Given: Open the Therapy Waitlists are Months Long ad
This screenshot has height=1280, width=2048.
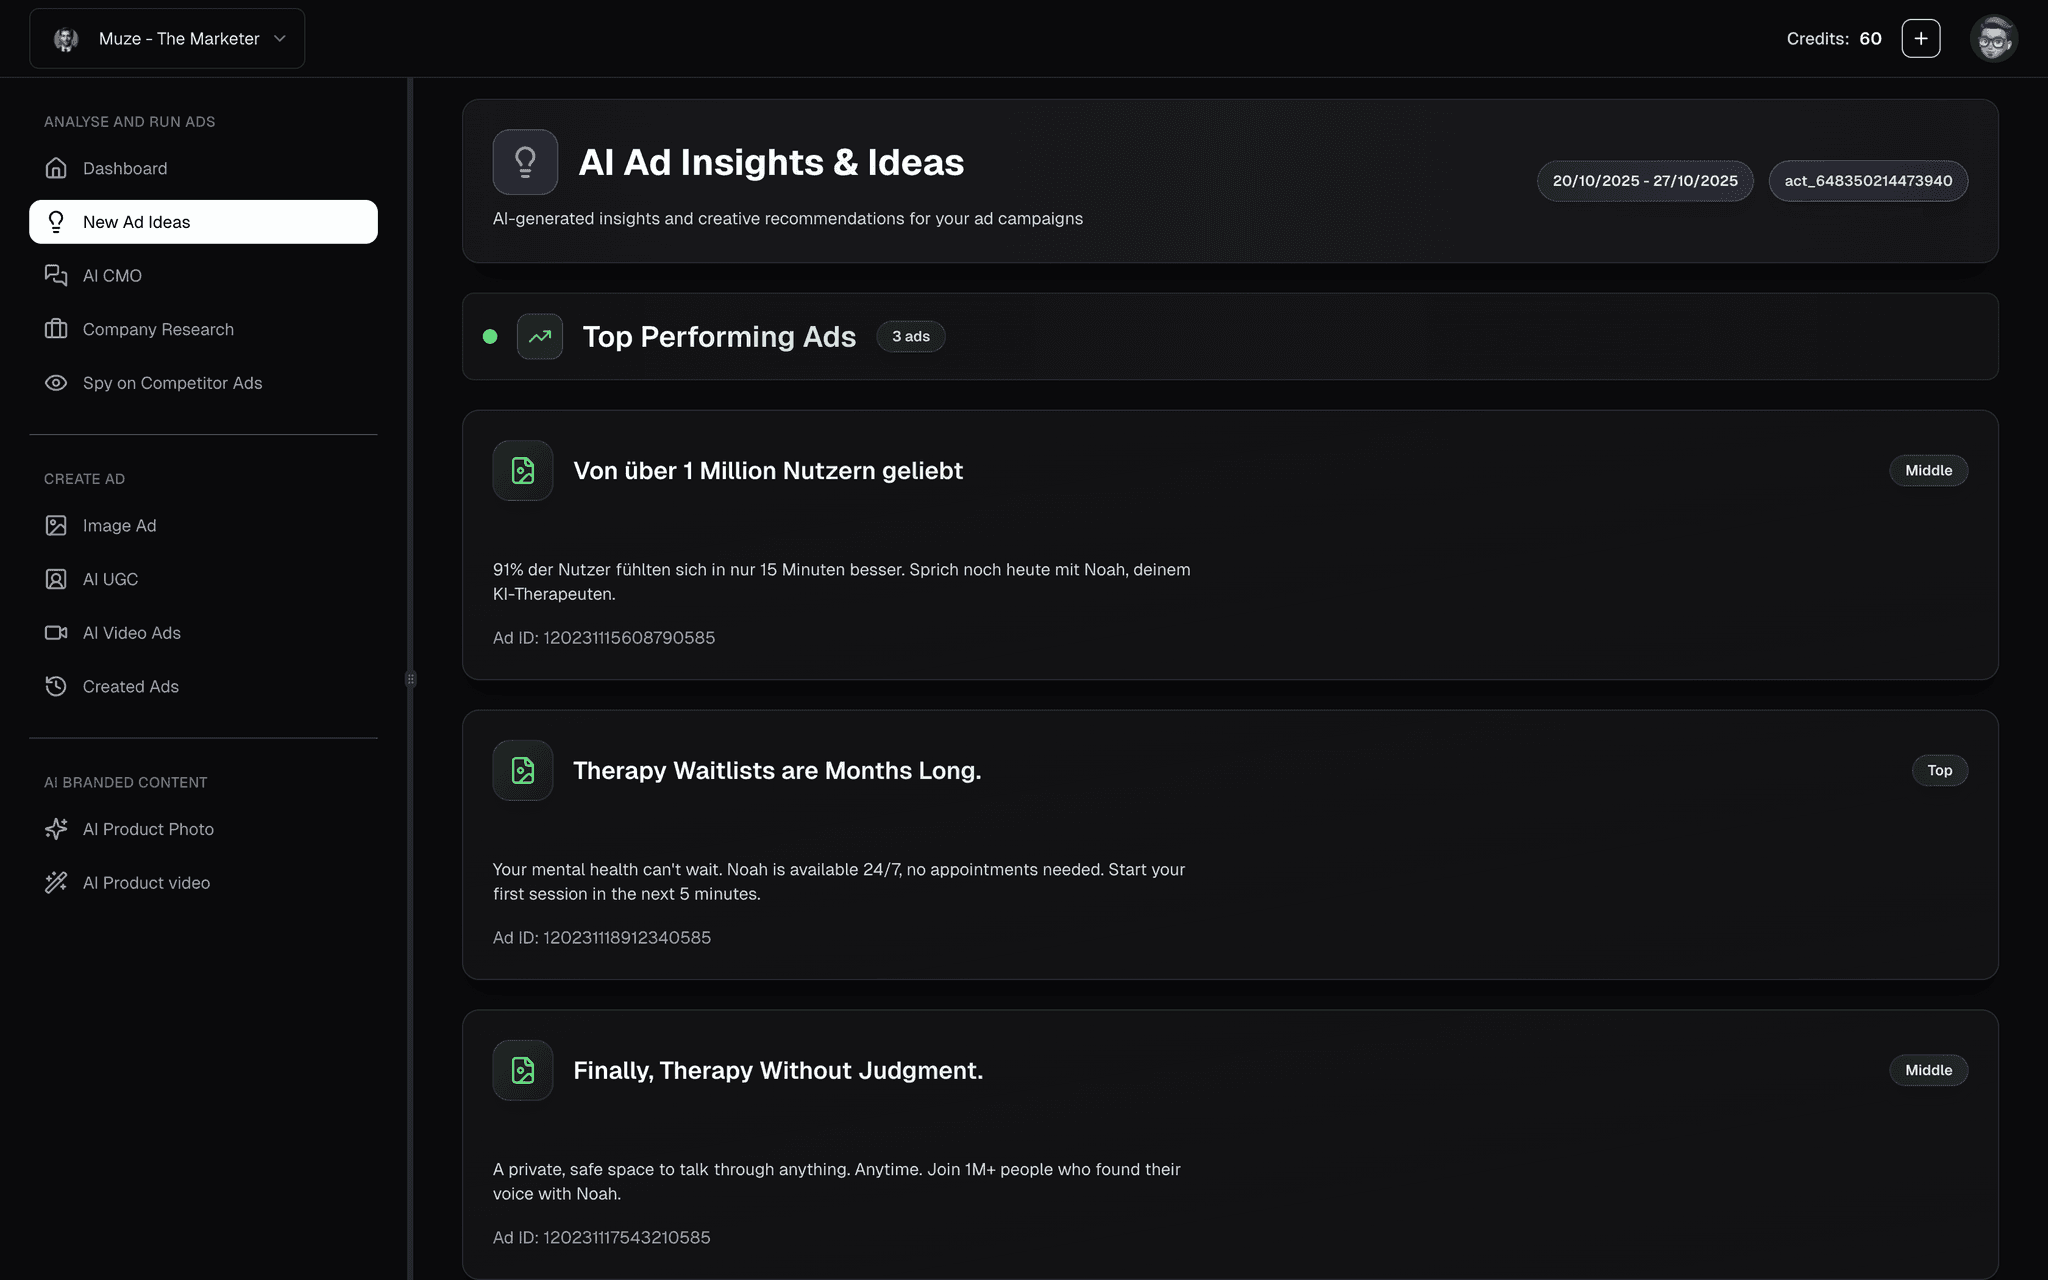Looking at the screenshot, I should pos(777,771).
